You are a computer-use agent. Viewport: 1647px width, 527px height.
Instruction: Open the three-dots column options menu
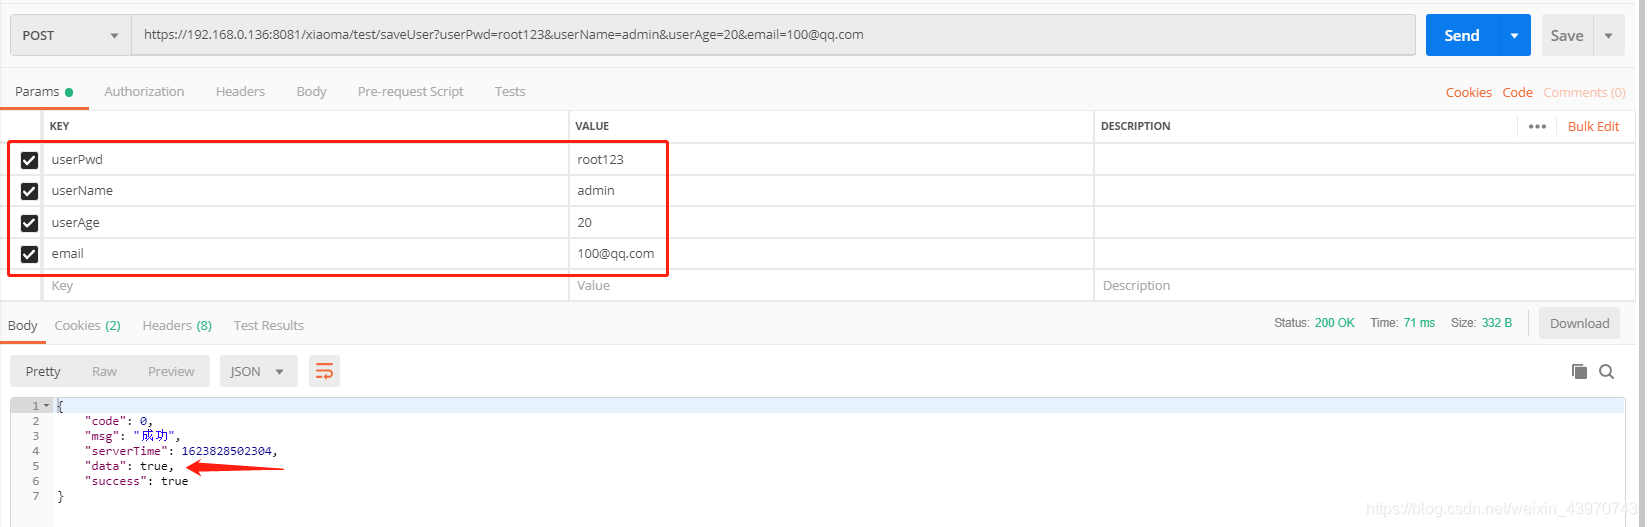1537,126
